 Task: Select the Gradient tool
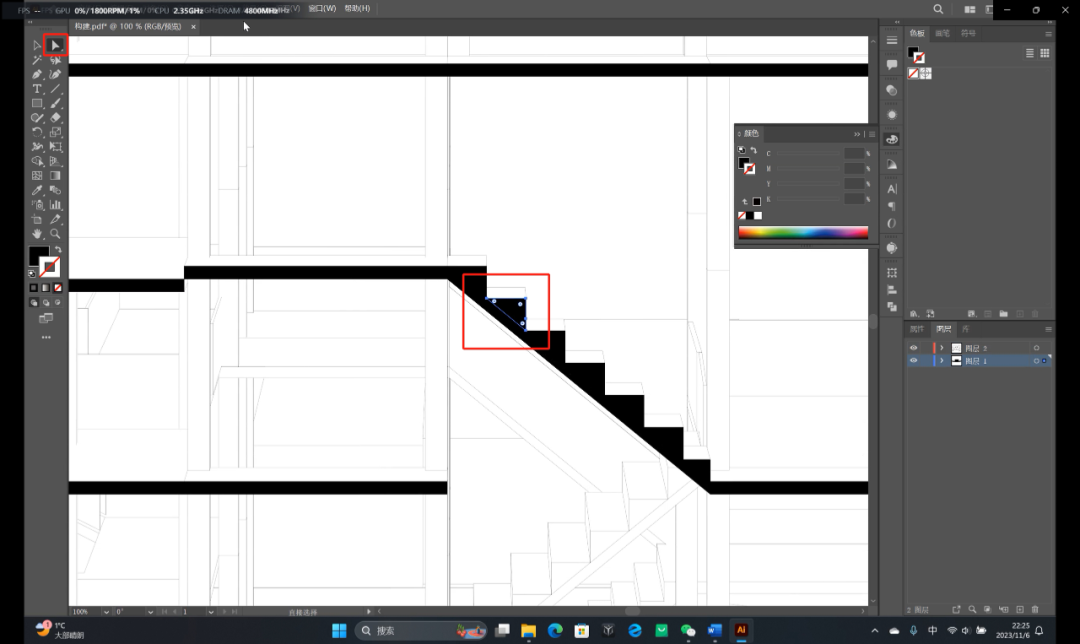pos(56,176)
